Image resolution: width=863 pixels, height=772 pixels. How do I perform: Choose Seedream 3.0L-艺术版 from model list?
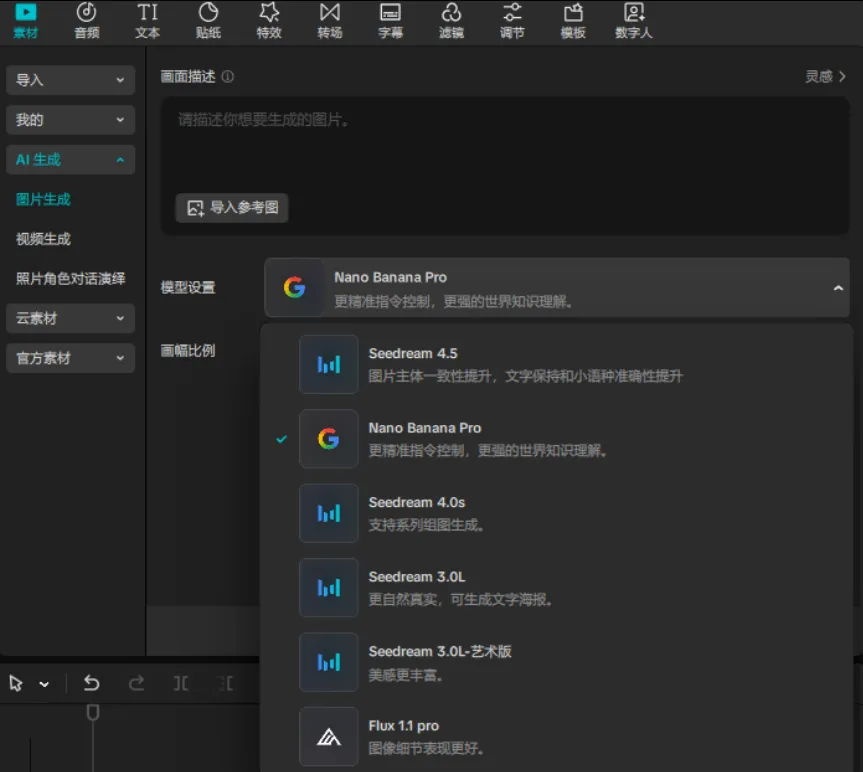[556, 662]
